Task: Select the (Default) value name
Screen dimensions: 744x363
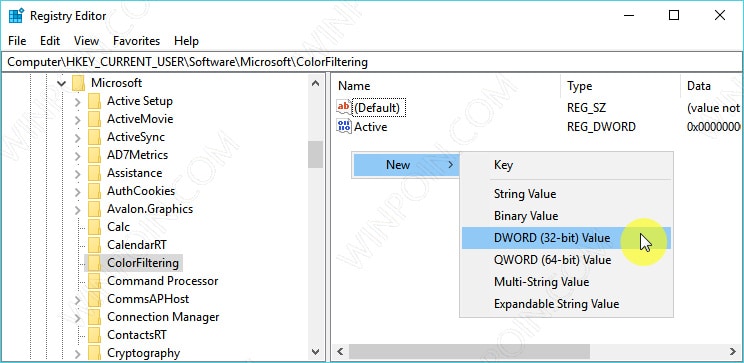Action: 377,108
